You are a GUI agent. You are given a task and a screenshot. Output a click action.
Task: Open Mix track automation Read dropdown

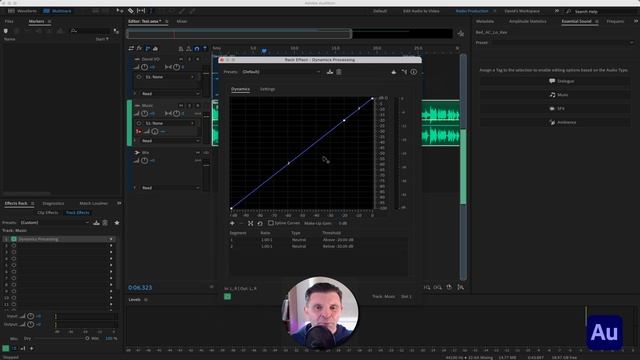pos(170,188)
